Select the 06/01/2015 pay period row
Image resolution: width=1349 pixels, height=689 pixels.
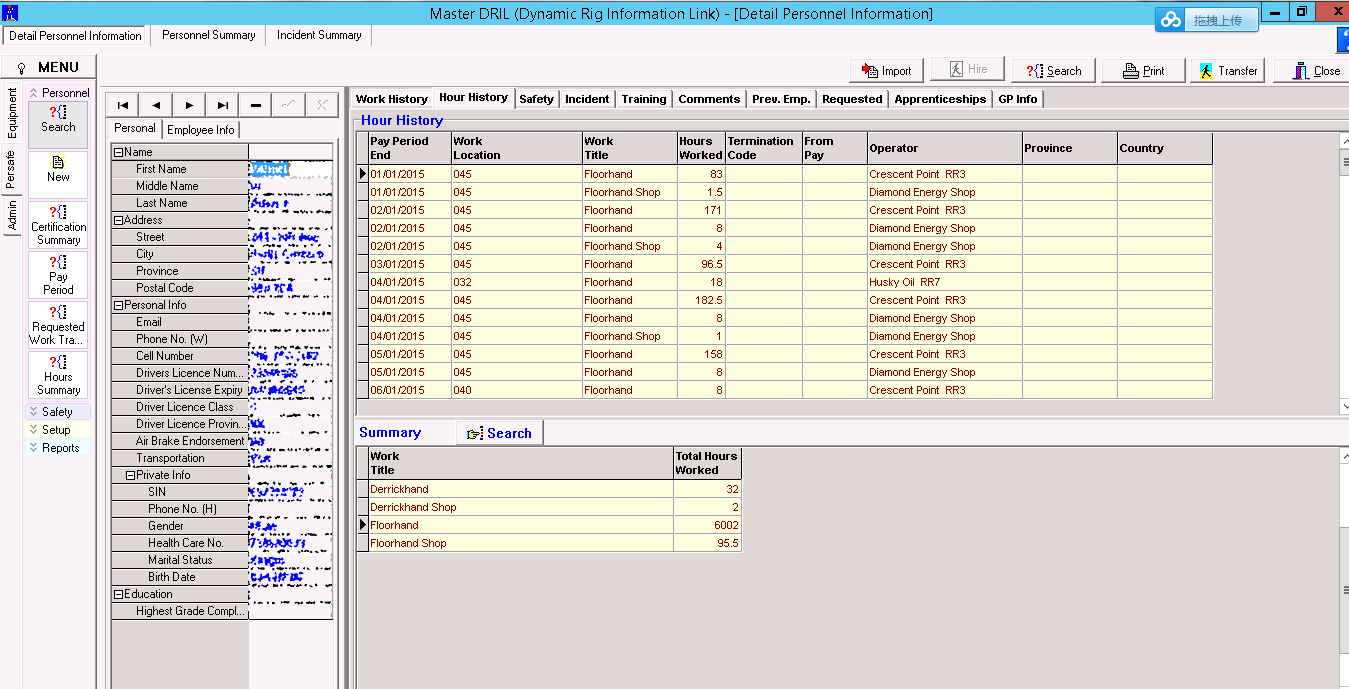785,390
